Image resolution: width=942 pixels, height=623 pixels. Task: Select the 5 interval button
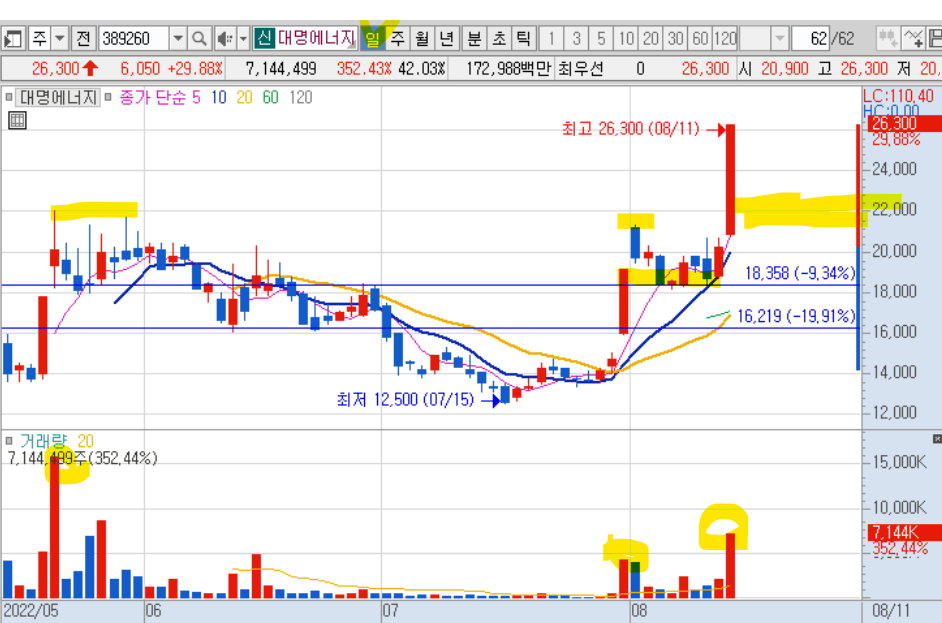tap(601, 39)
